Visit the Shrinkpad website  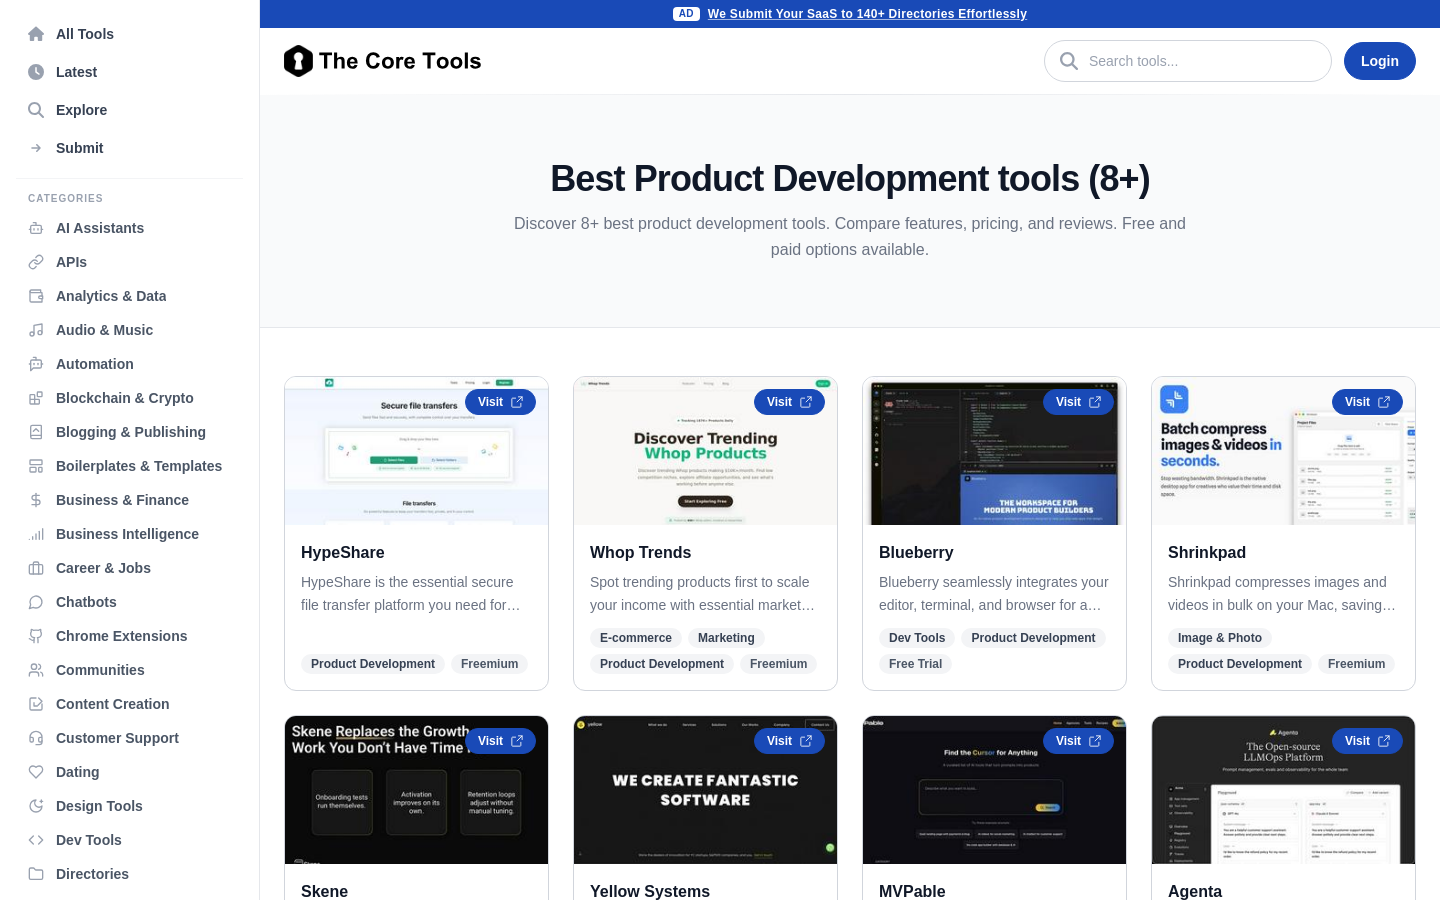[1367, 402]
